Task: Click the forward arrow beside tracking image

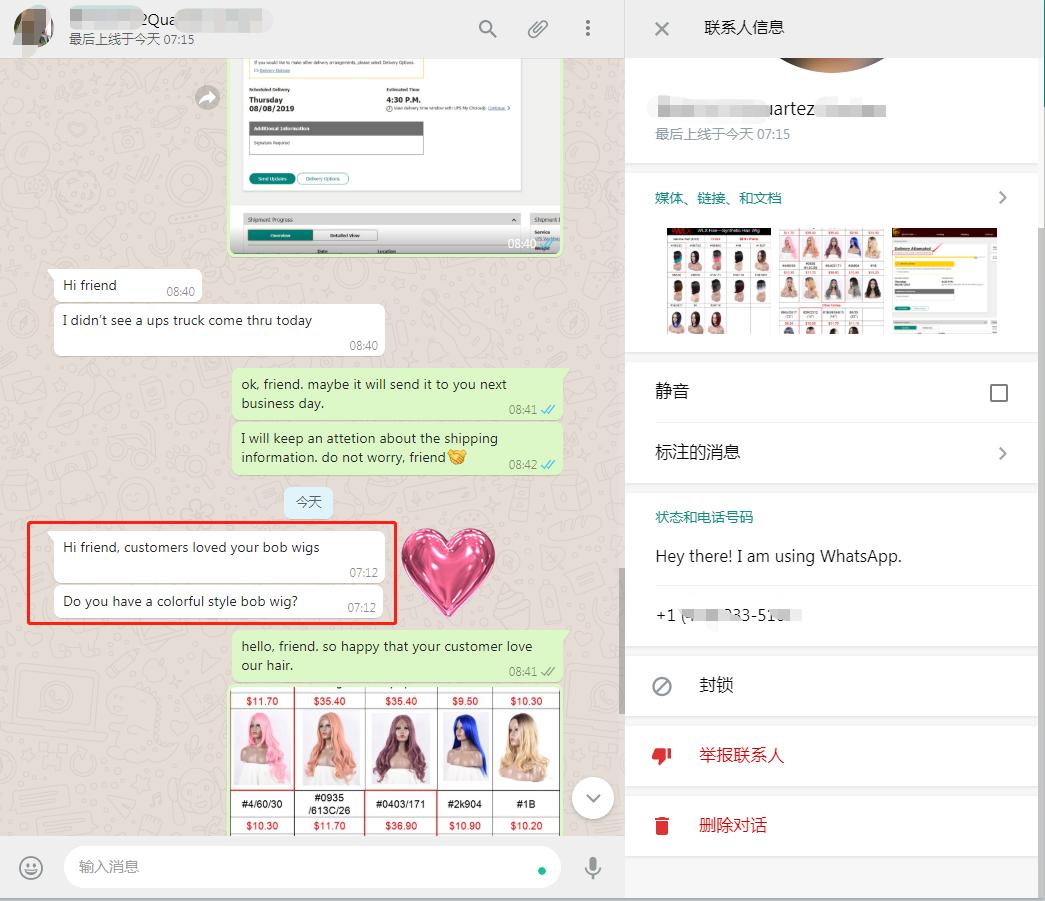Action: [x=207, y=98]
